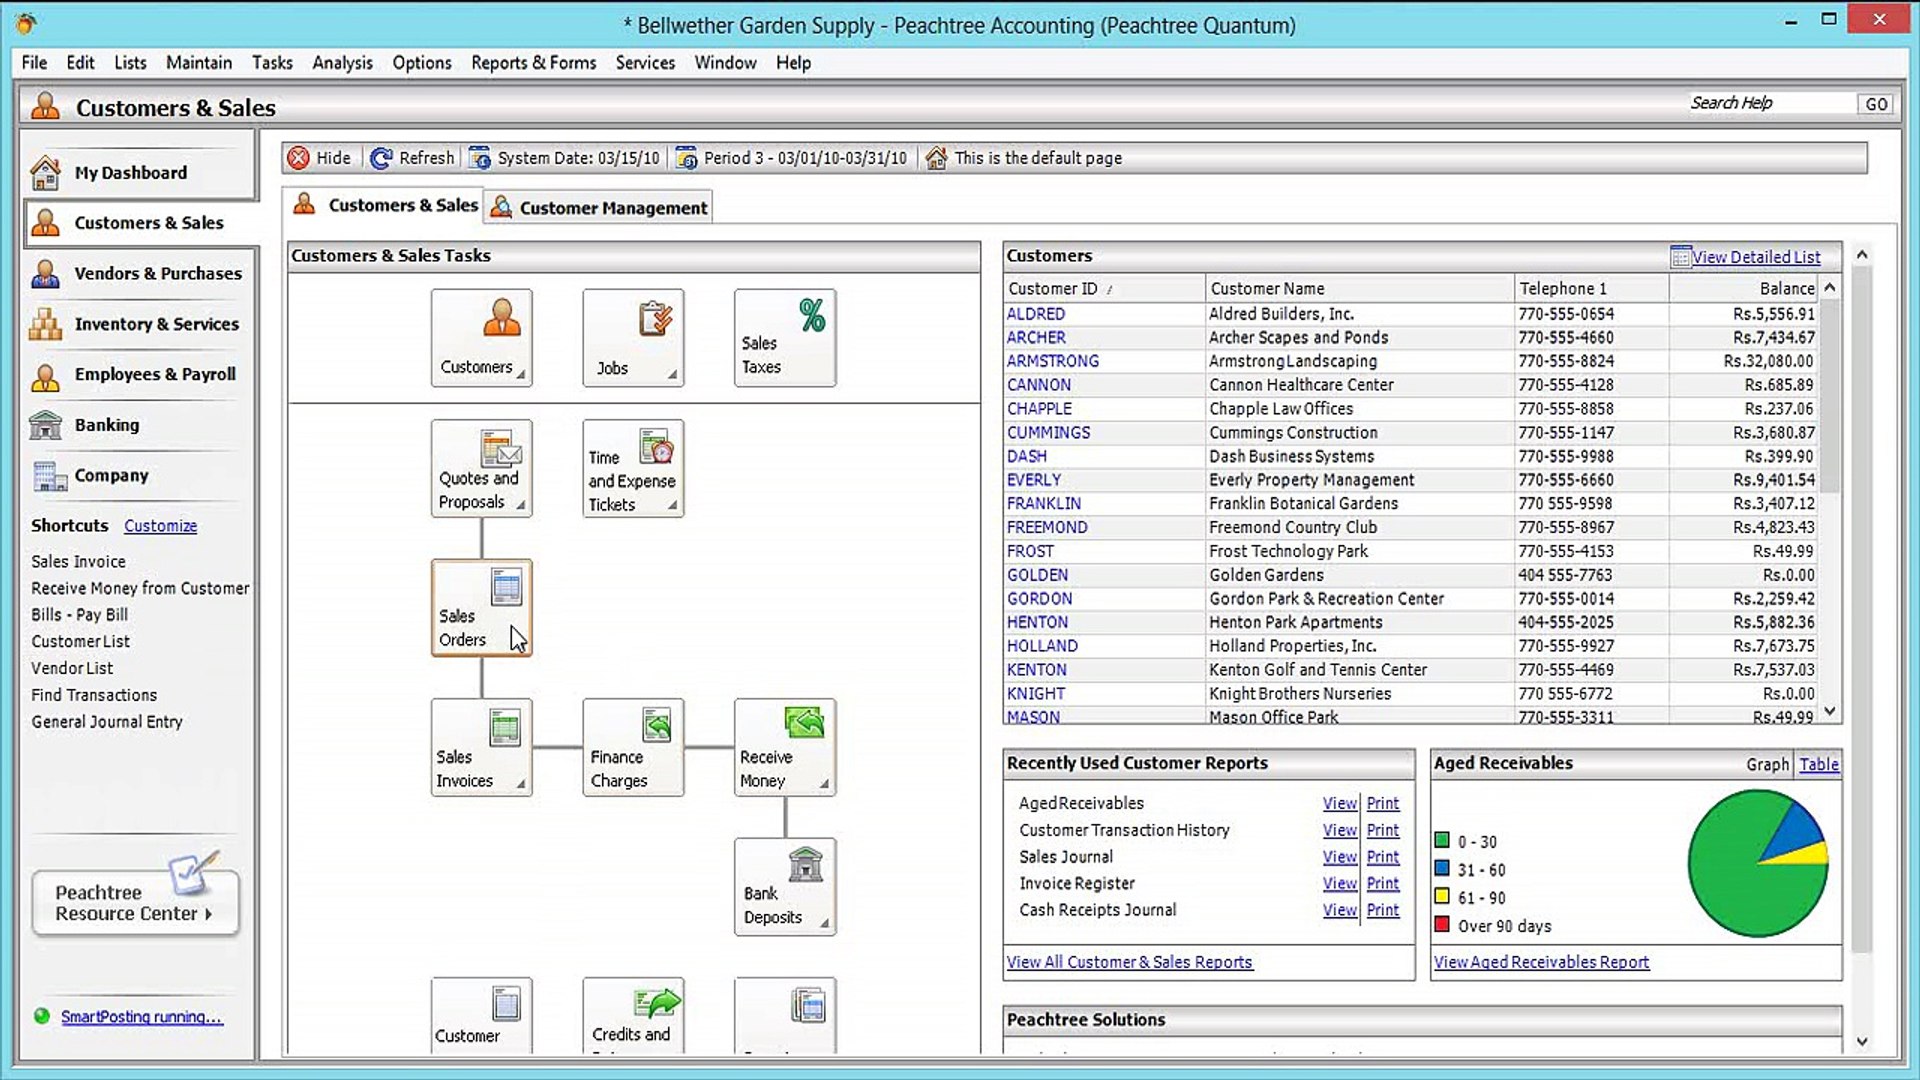View the Invoice Register report
The image size is (1920, 1080).
1339,884
